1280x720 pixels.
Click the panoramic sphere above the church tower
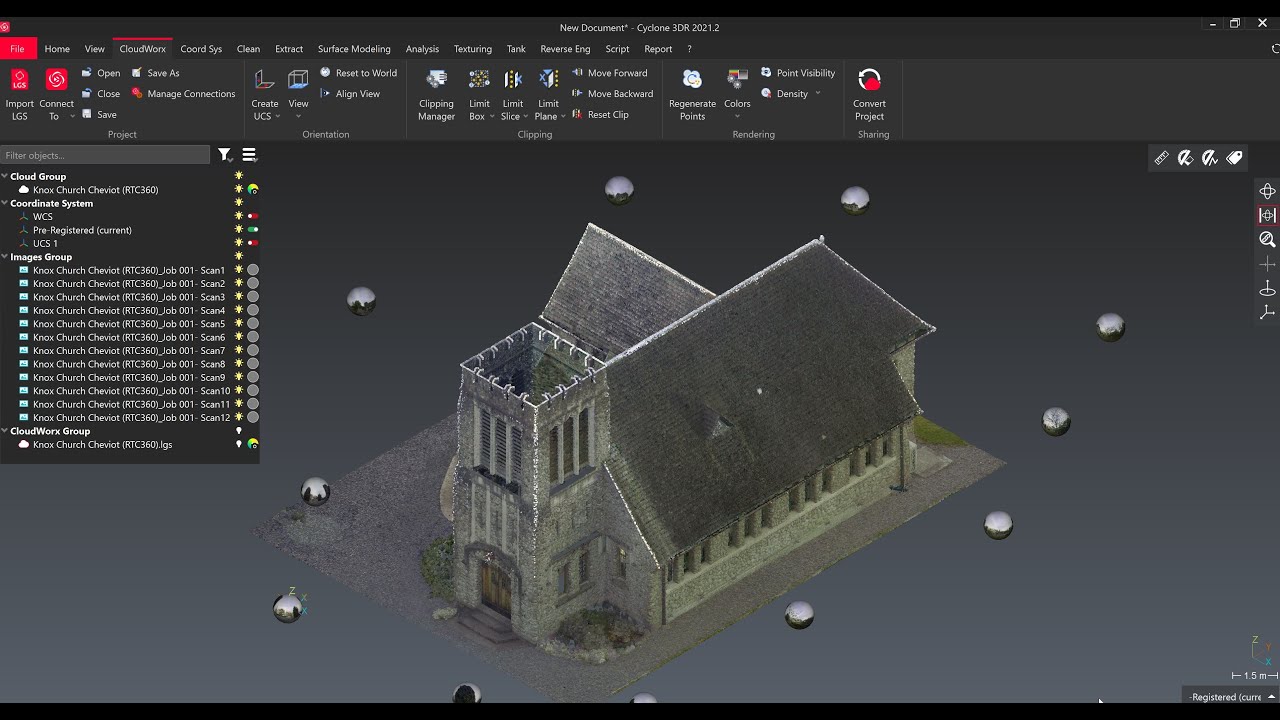point(619,190)
